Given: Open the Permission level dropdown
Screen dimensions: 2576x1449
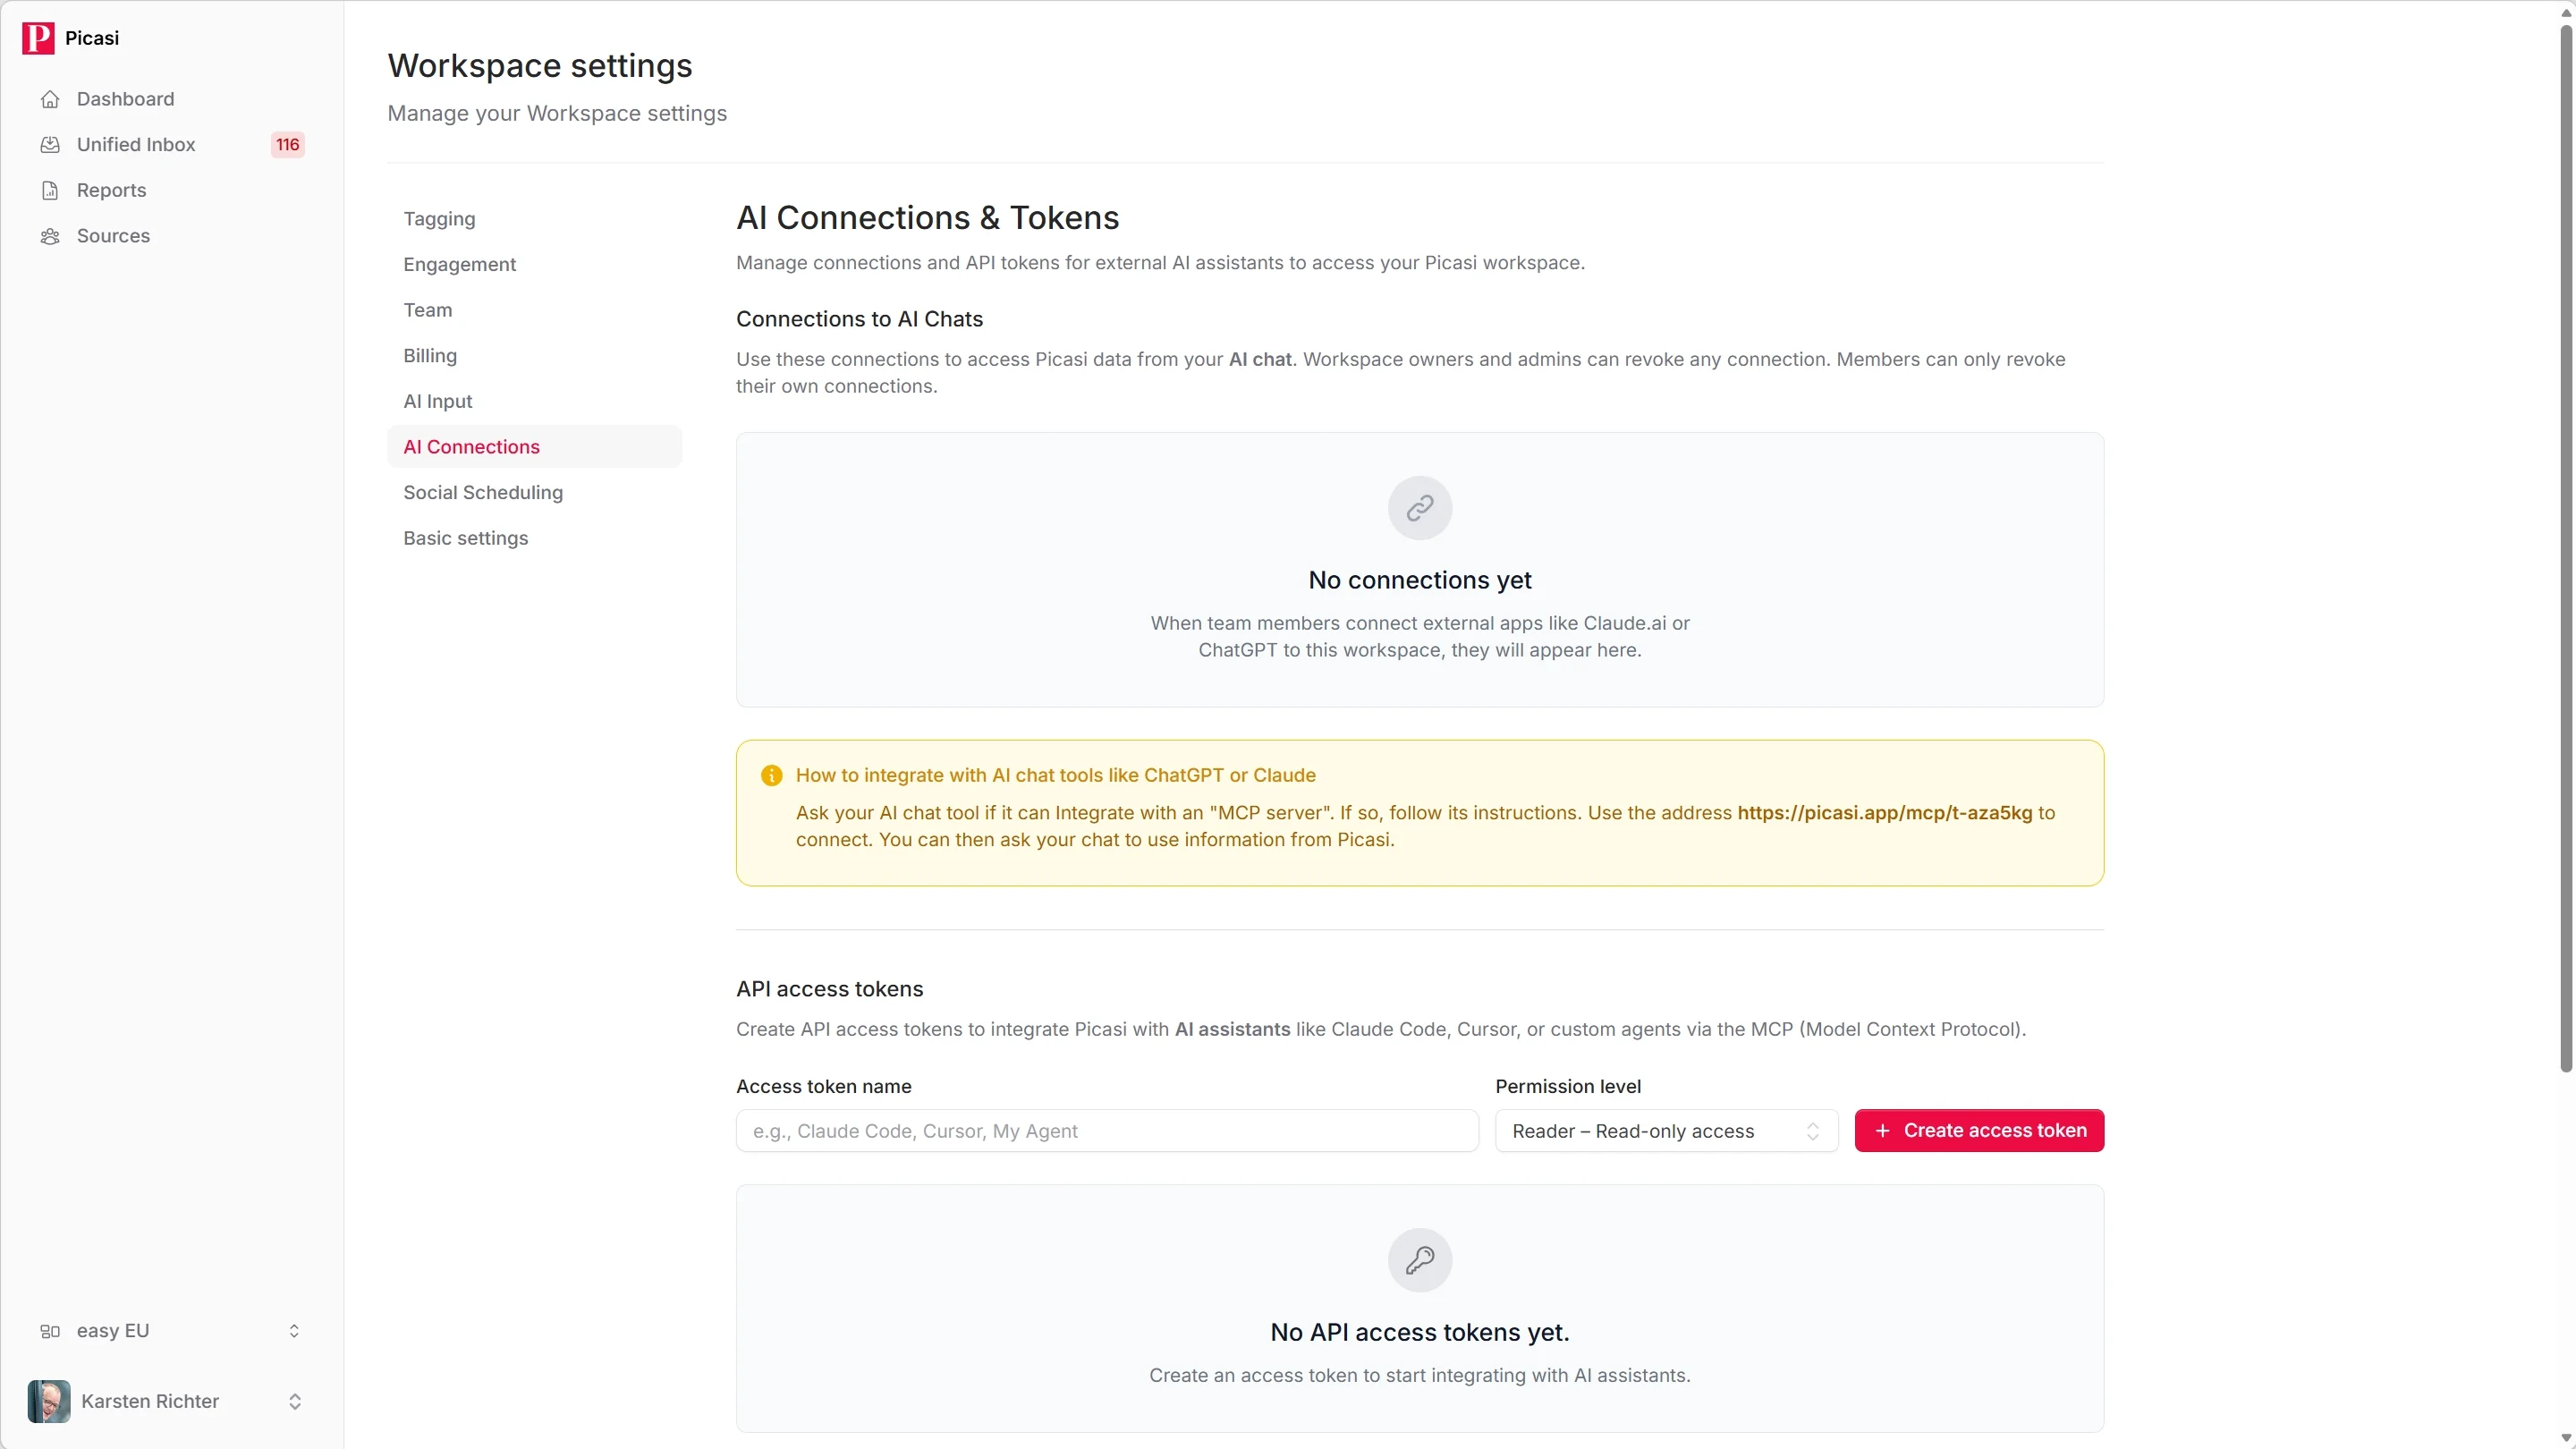Looking at the screenshot, I should 1666,1131.
